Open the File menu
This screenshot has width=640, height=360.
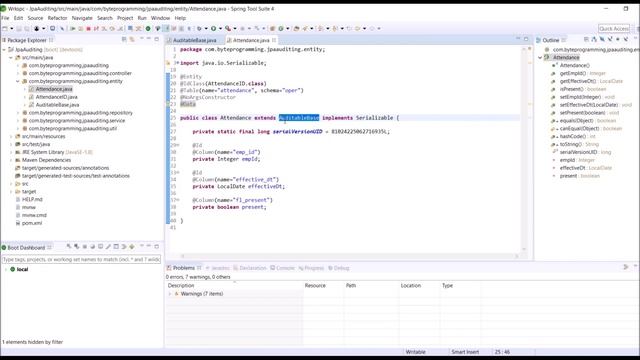tap(5, 18)
